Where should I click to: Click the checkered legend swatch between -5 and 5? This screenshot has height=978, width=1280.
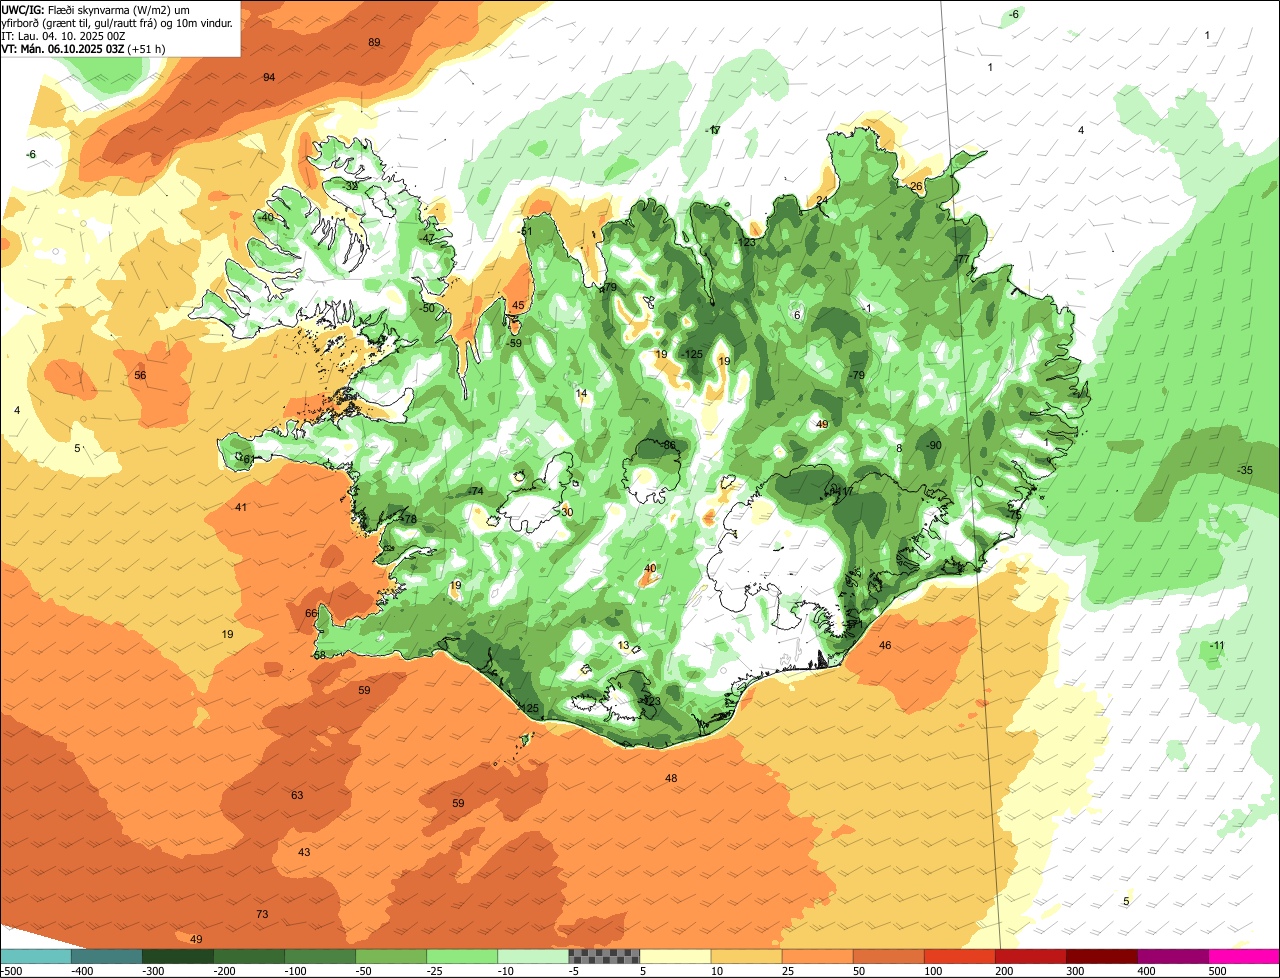603,956
